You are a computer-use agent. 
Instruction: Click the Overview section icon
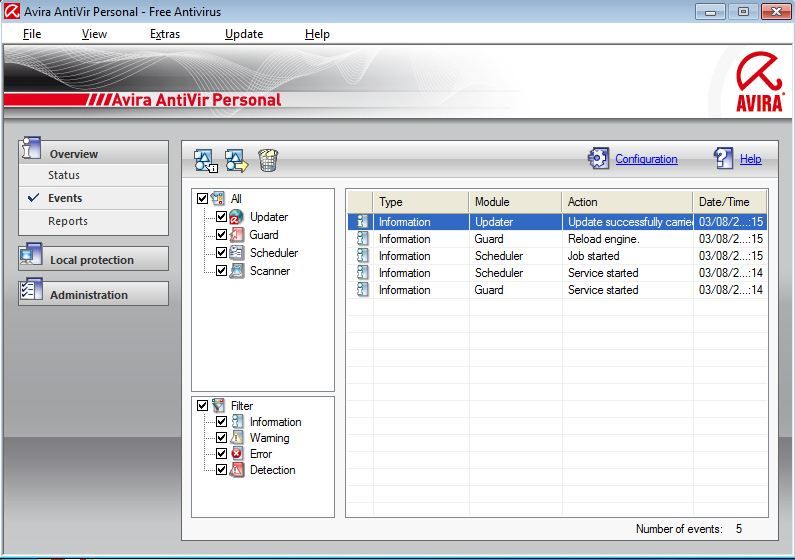[x=31, y=148]
